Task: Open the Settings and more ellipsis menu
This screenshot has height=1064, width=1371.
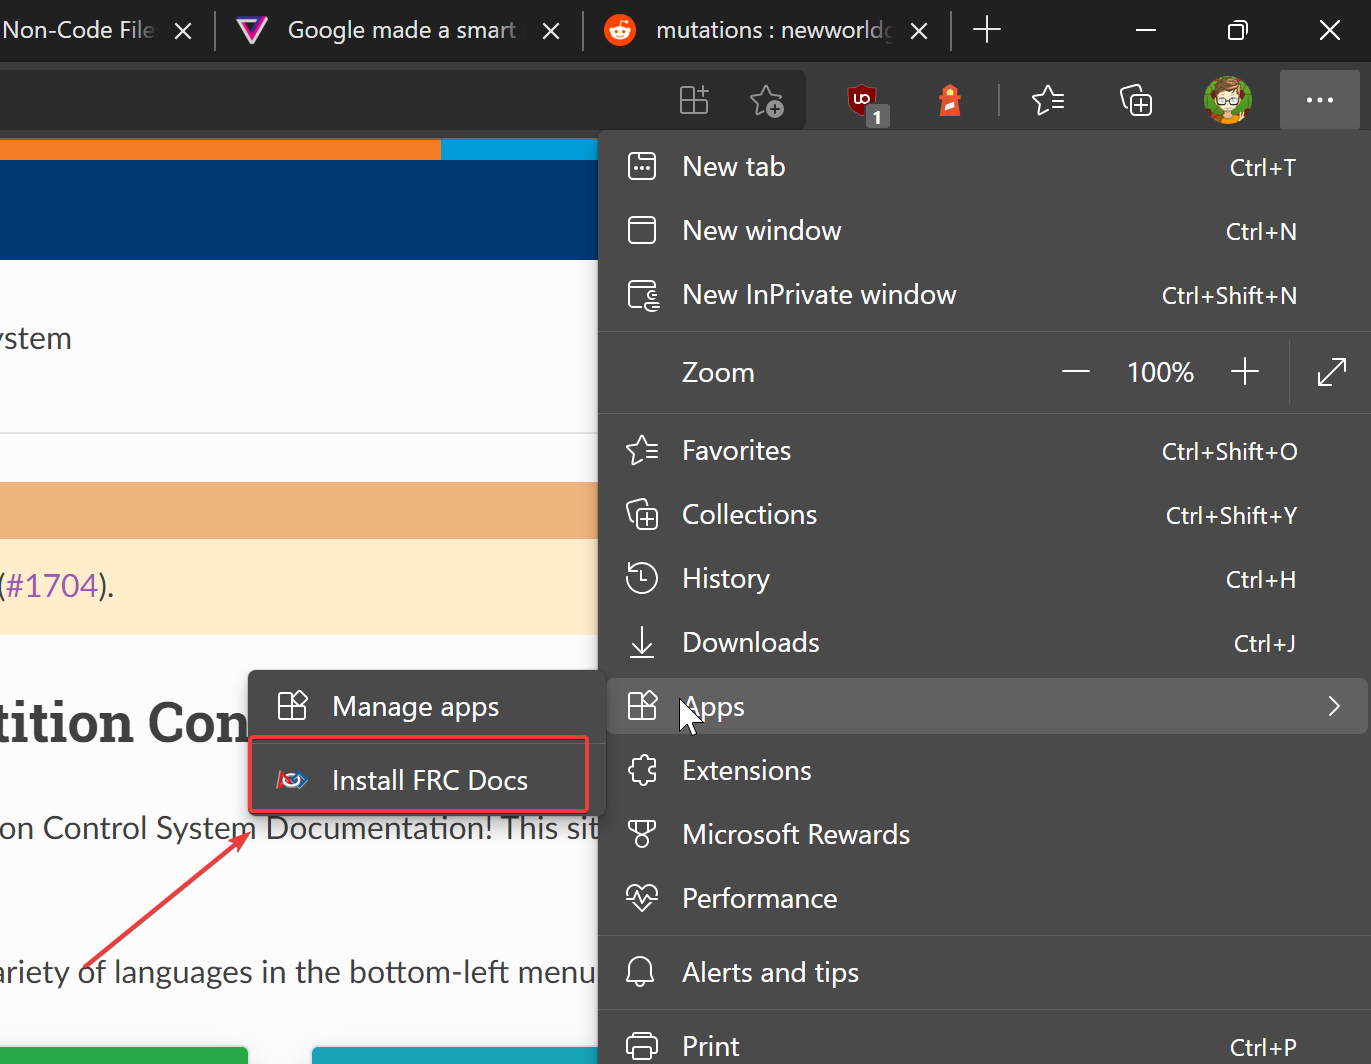Action: pyautogui.click(x=1319, y=100)
